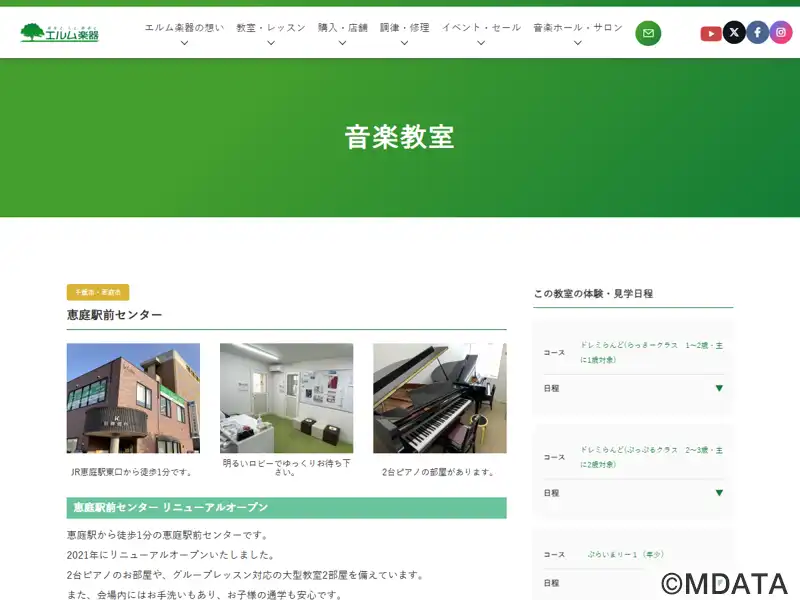800x600 pixels.
Task: Click the 日程 label in the ぷらいまりー1 card
Action: [552, 583]
